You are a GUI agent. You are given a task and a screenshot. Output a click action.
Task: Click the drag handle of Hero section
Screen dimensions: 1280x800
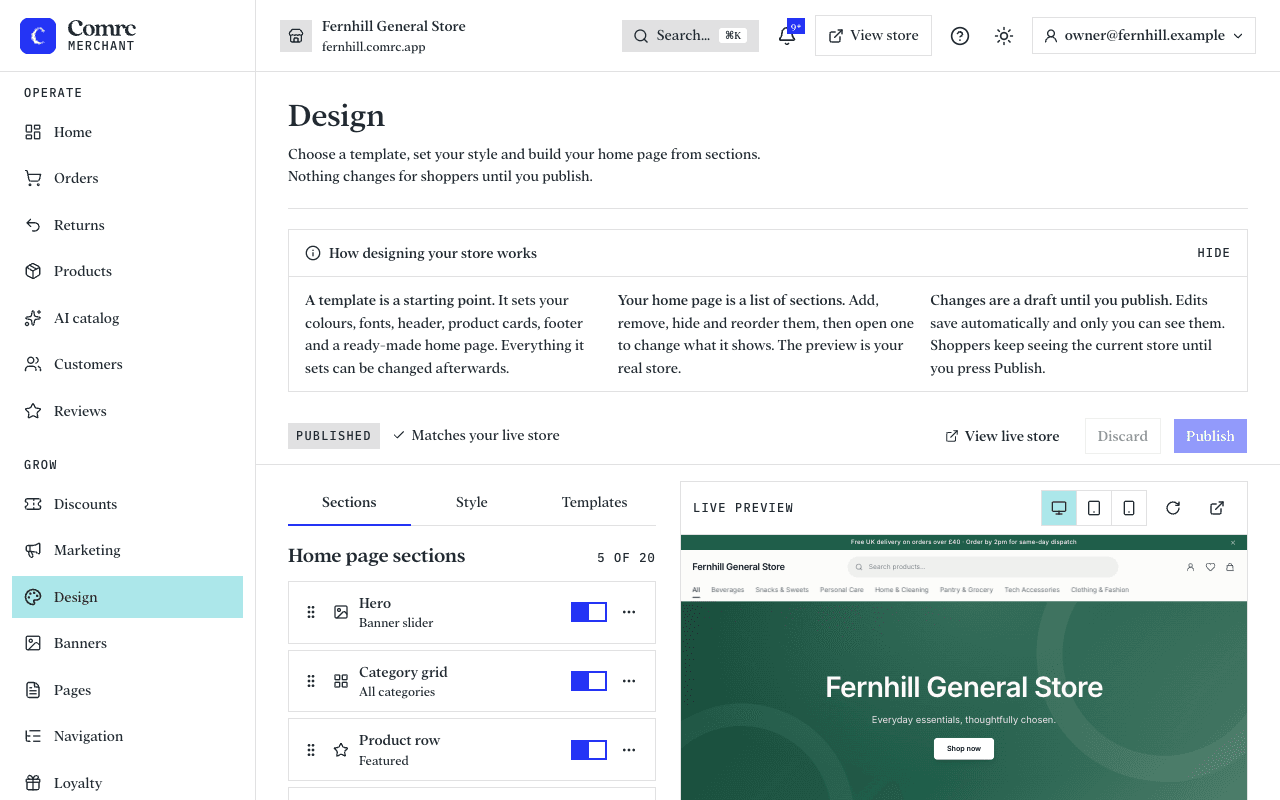(311, 612)
